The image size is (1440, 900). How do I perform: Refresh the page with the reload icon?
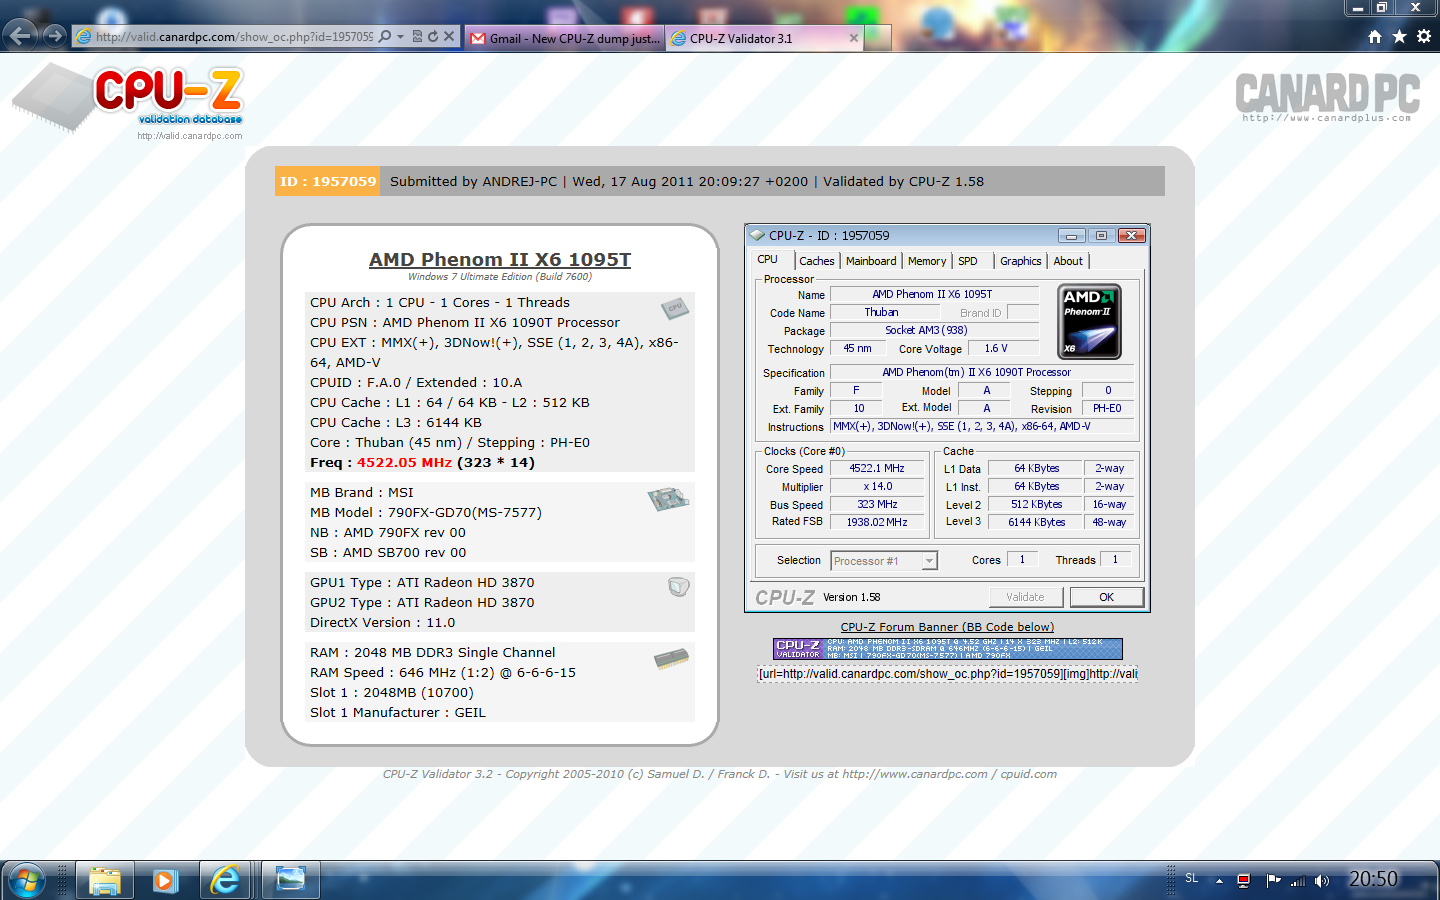click(x=433, y=36)
